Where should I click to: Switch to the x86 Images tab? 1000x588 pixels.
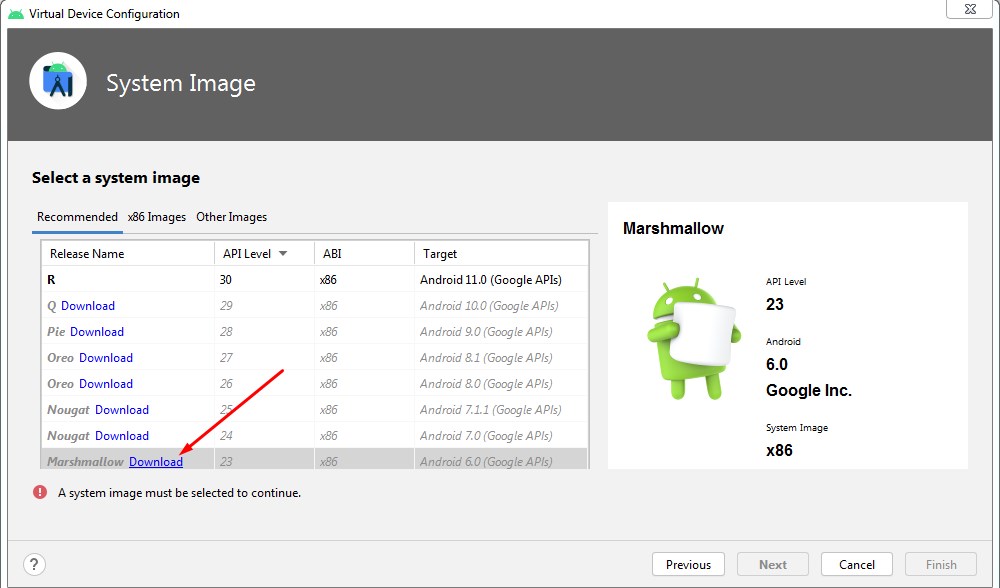pos(157,217)
